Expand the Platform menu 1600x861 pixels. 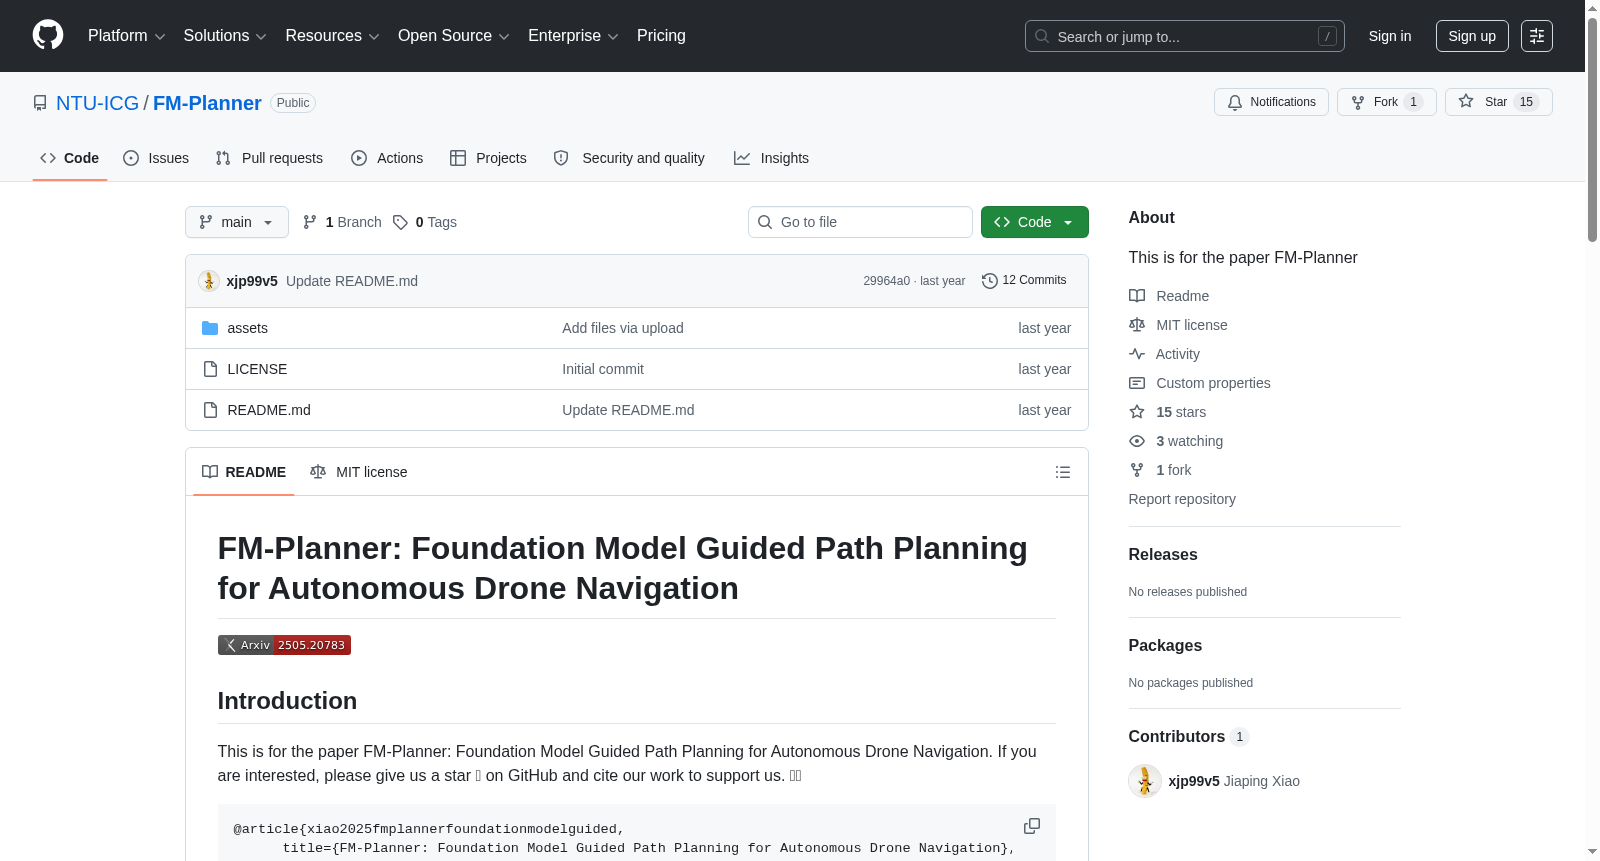(x=126, y=36)
